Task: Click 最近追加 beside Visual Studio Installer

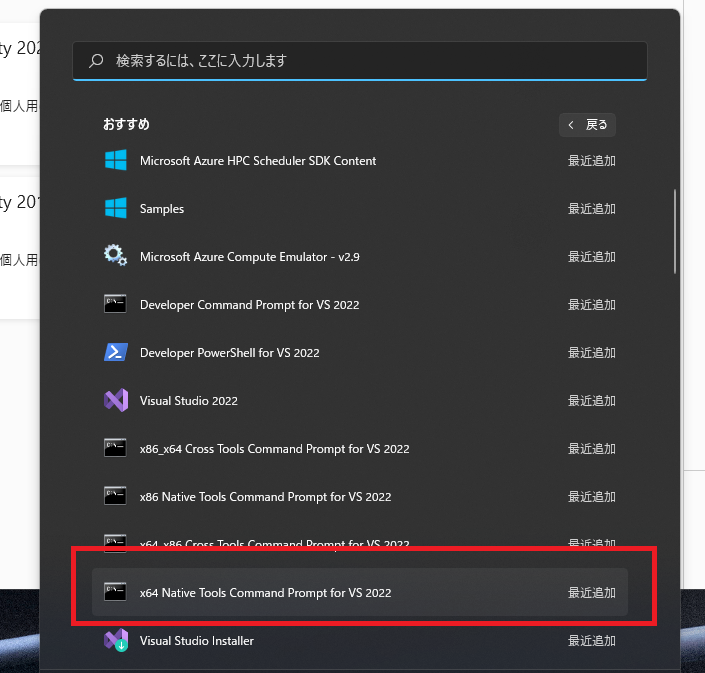Action: click(x=592, y=641)
